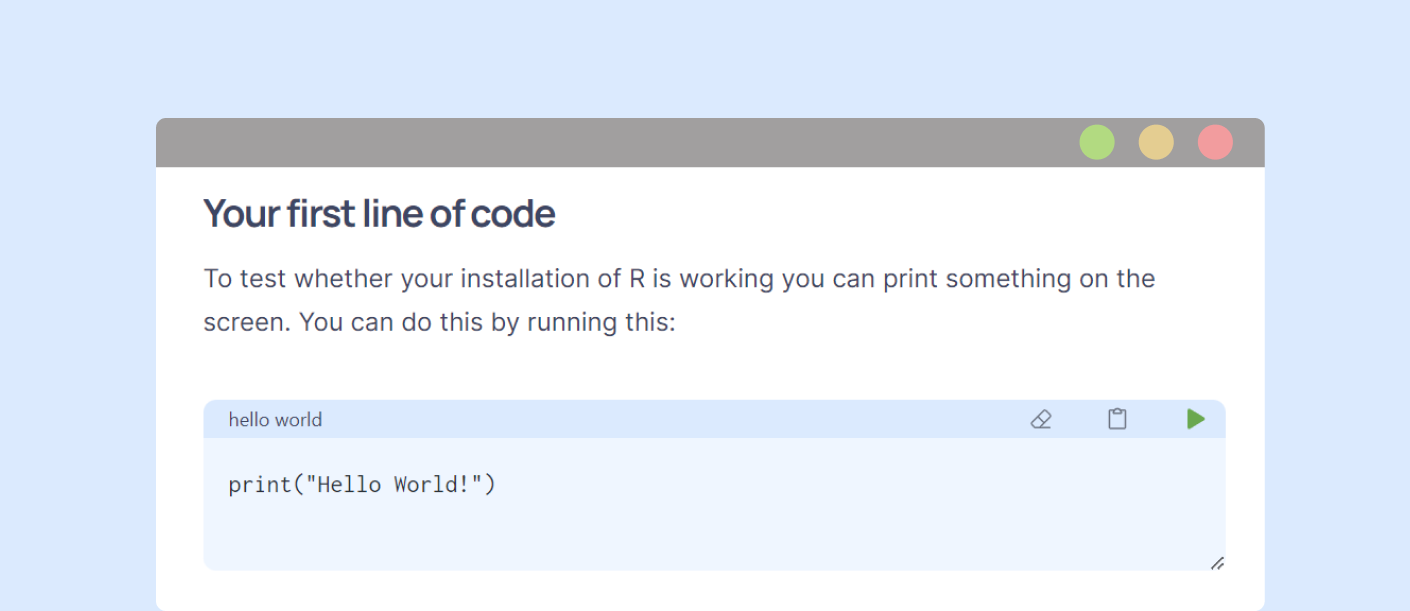Select the "Your first line of code" heading
The width and height of the screenshot is (1410, 611).
coord(379,213)
